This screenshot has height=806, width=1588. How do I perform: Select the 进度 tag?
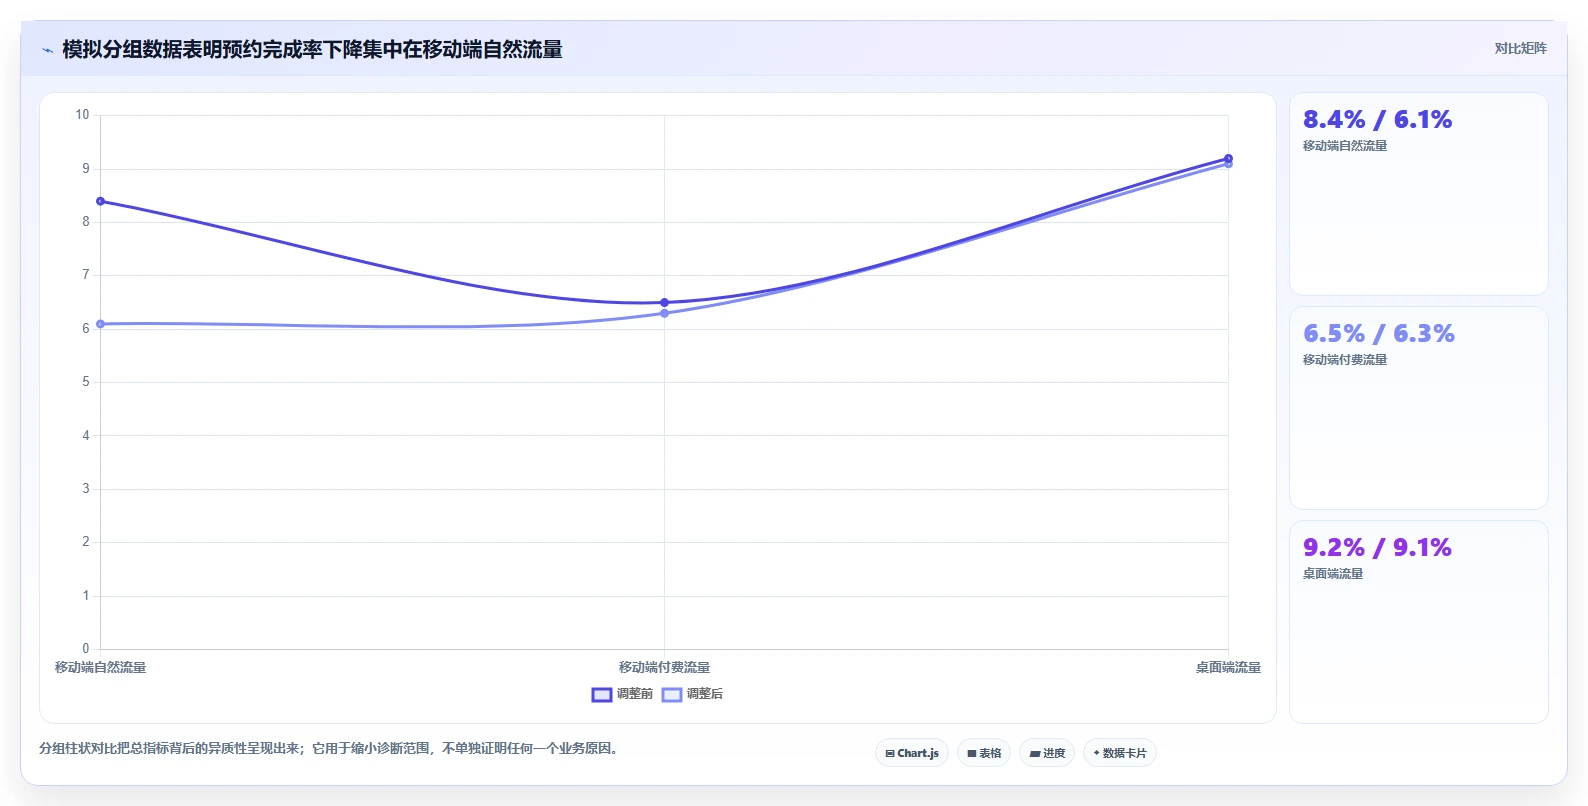(1047, 753)
